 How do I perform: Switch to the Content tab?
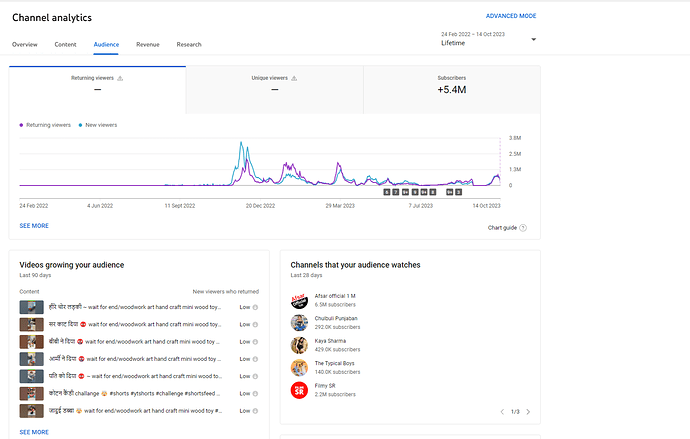66,44
